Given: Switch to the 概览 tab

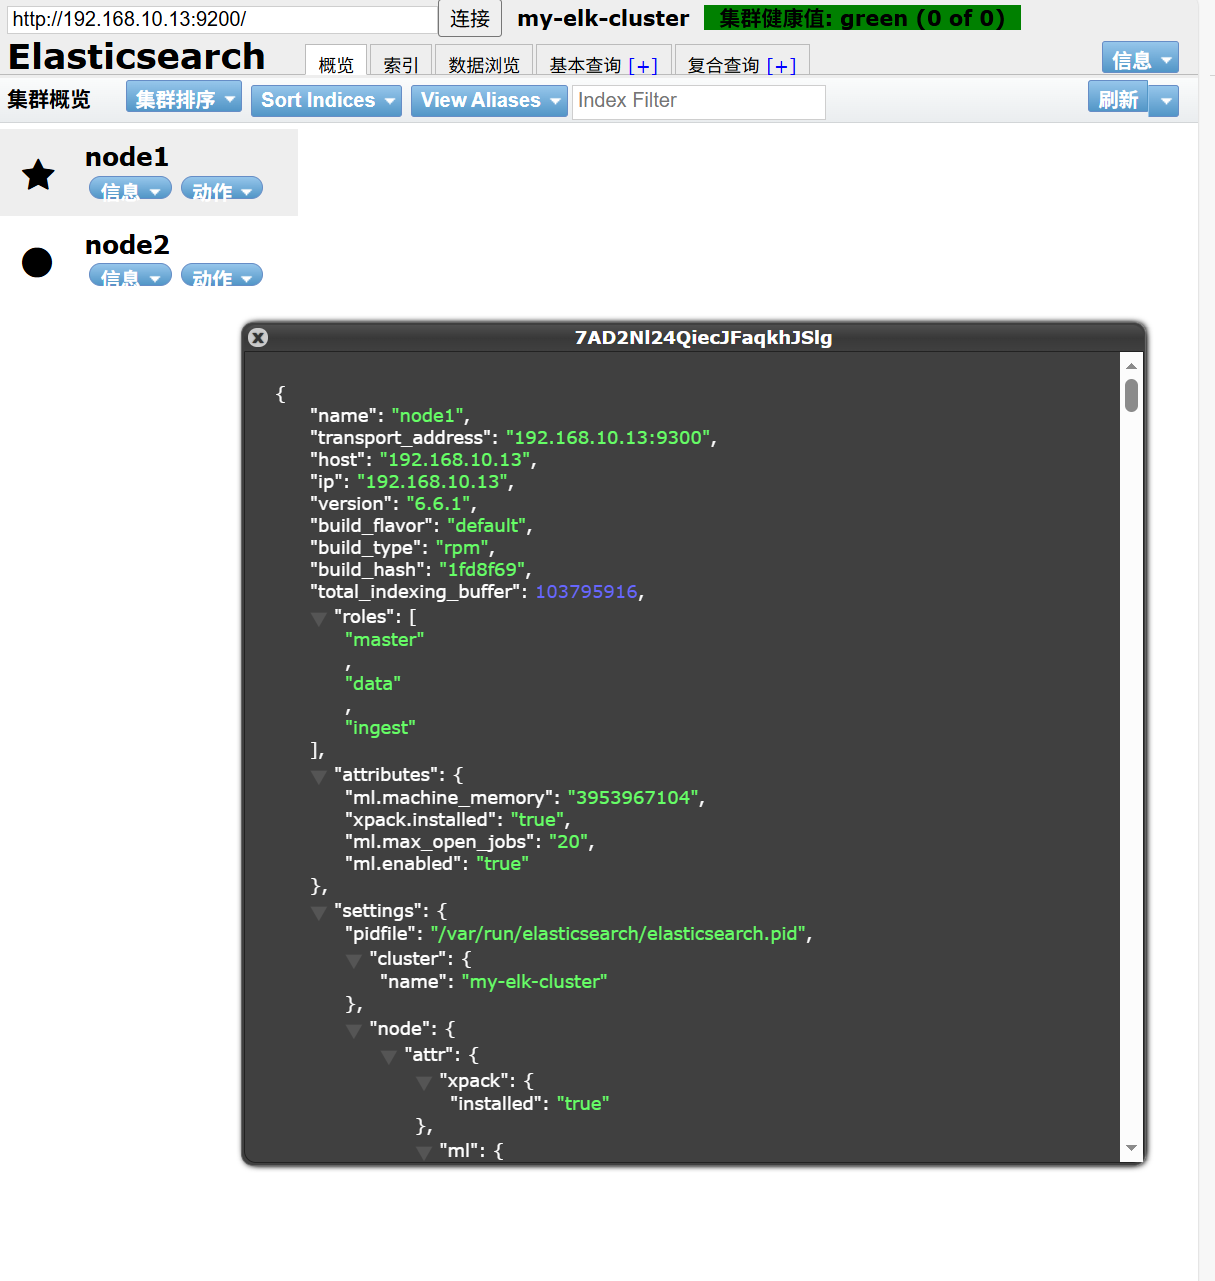Looking at the screenshot, I should 336,62.
